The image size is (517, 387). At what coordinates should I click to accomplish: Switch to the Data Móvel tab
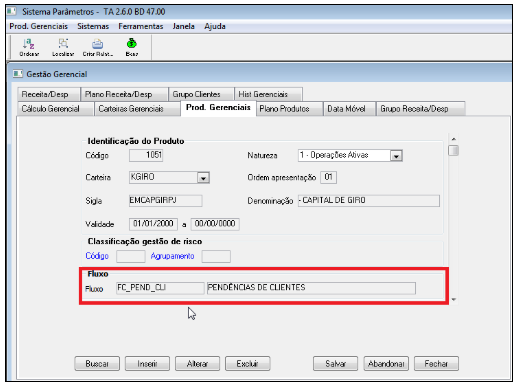(x=350, y=109)
